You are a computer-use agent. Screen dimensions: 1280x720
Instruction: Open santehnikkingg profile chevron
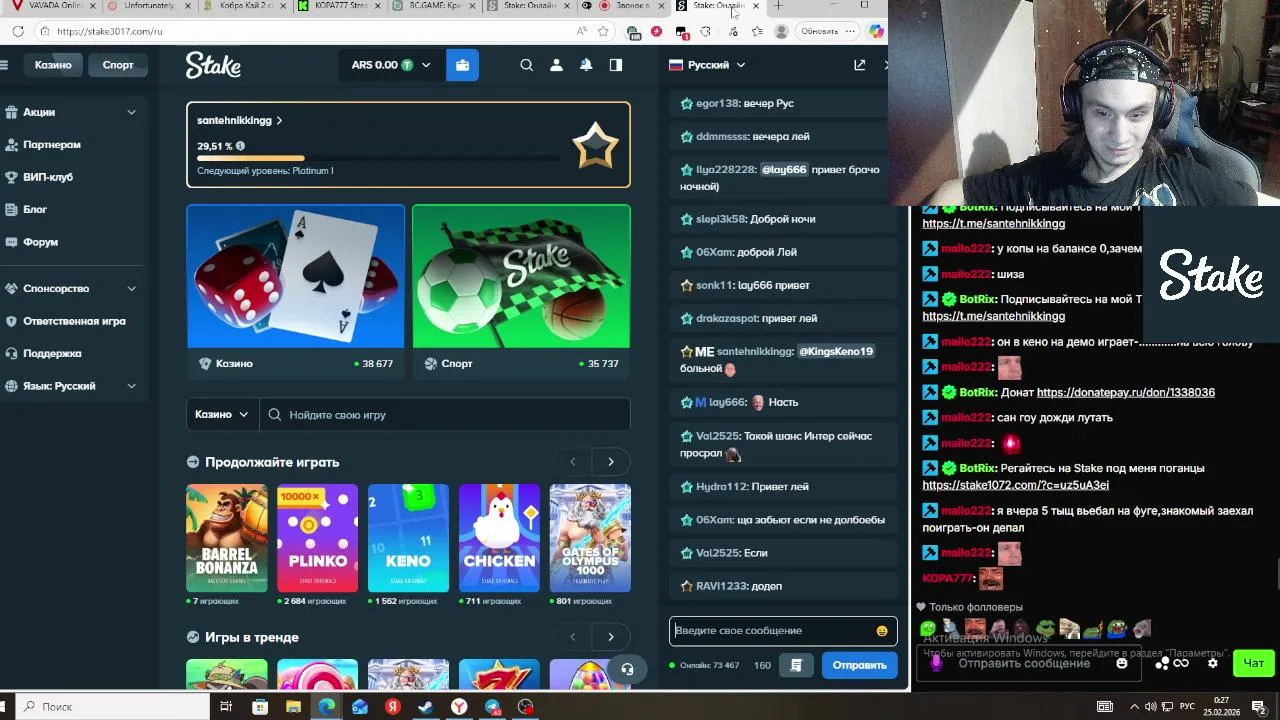279,121
